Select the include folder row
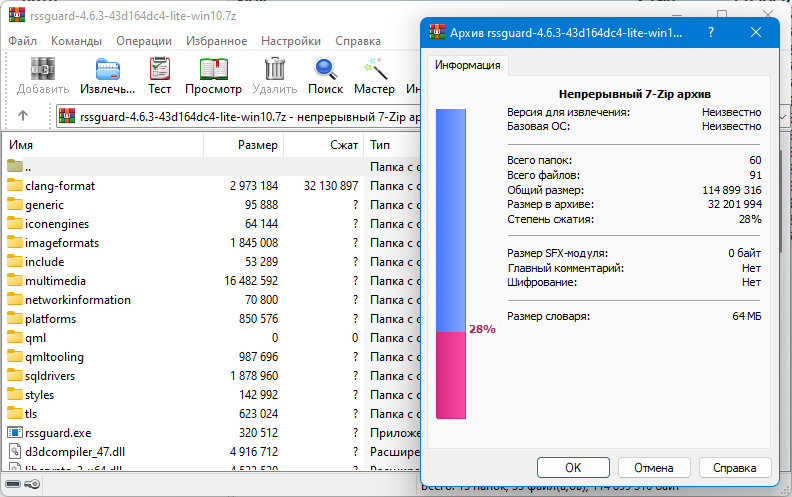This screenshot has width=792, height=497. point(211,262)
